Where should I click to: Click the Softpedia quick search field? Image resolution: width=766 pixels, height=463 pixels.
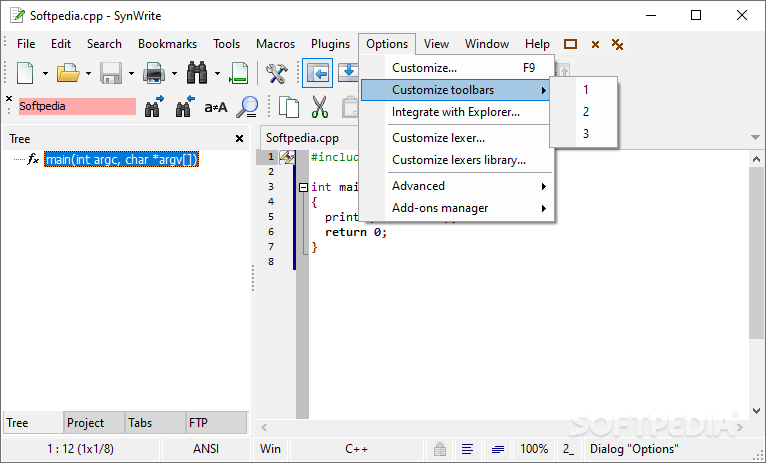pyautogui.click(x=77, y=106)
